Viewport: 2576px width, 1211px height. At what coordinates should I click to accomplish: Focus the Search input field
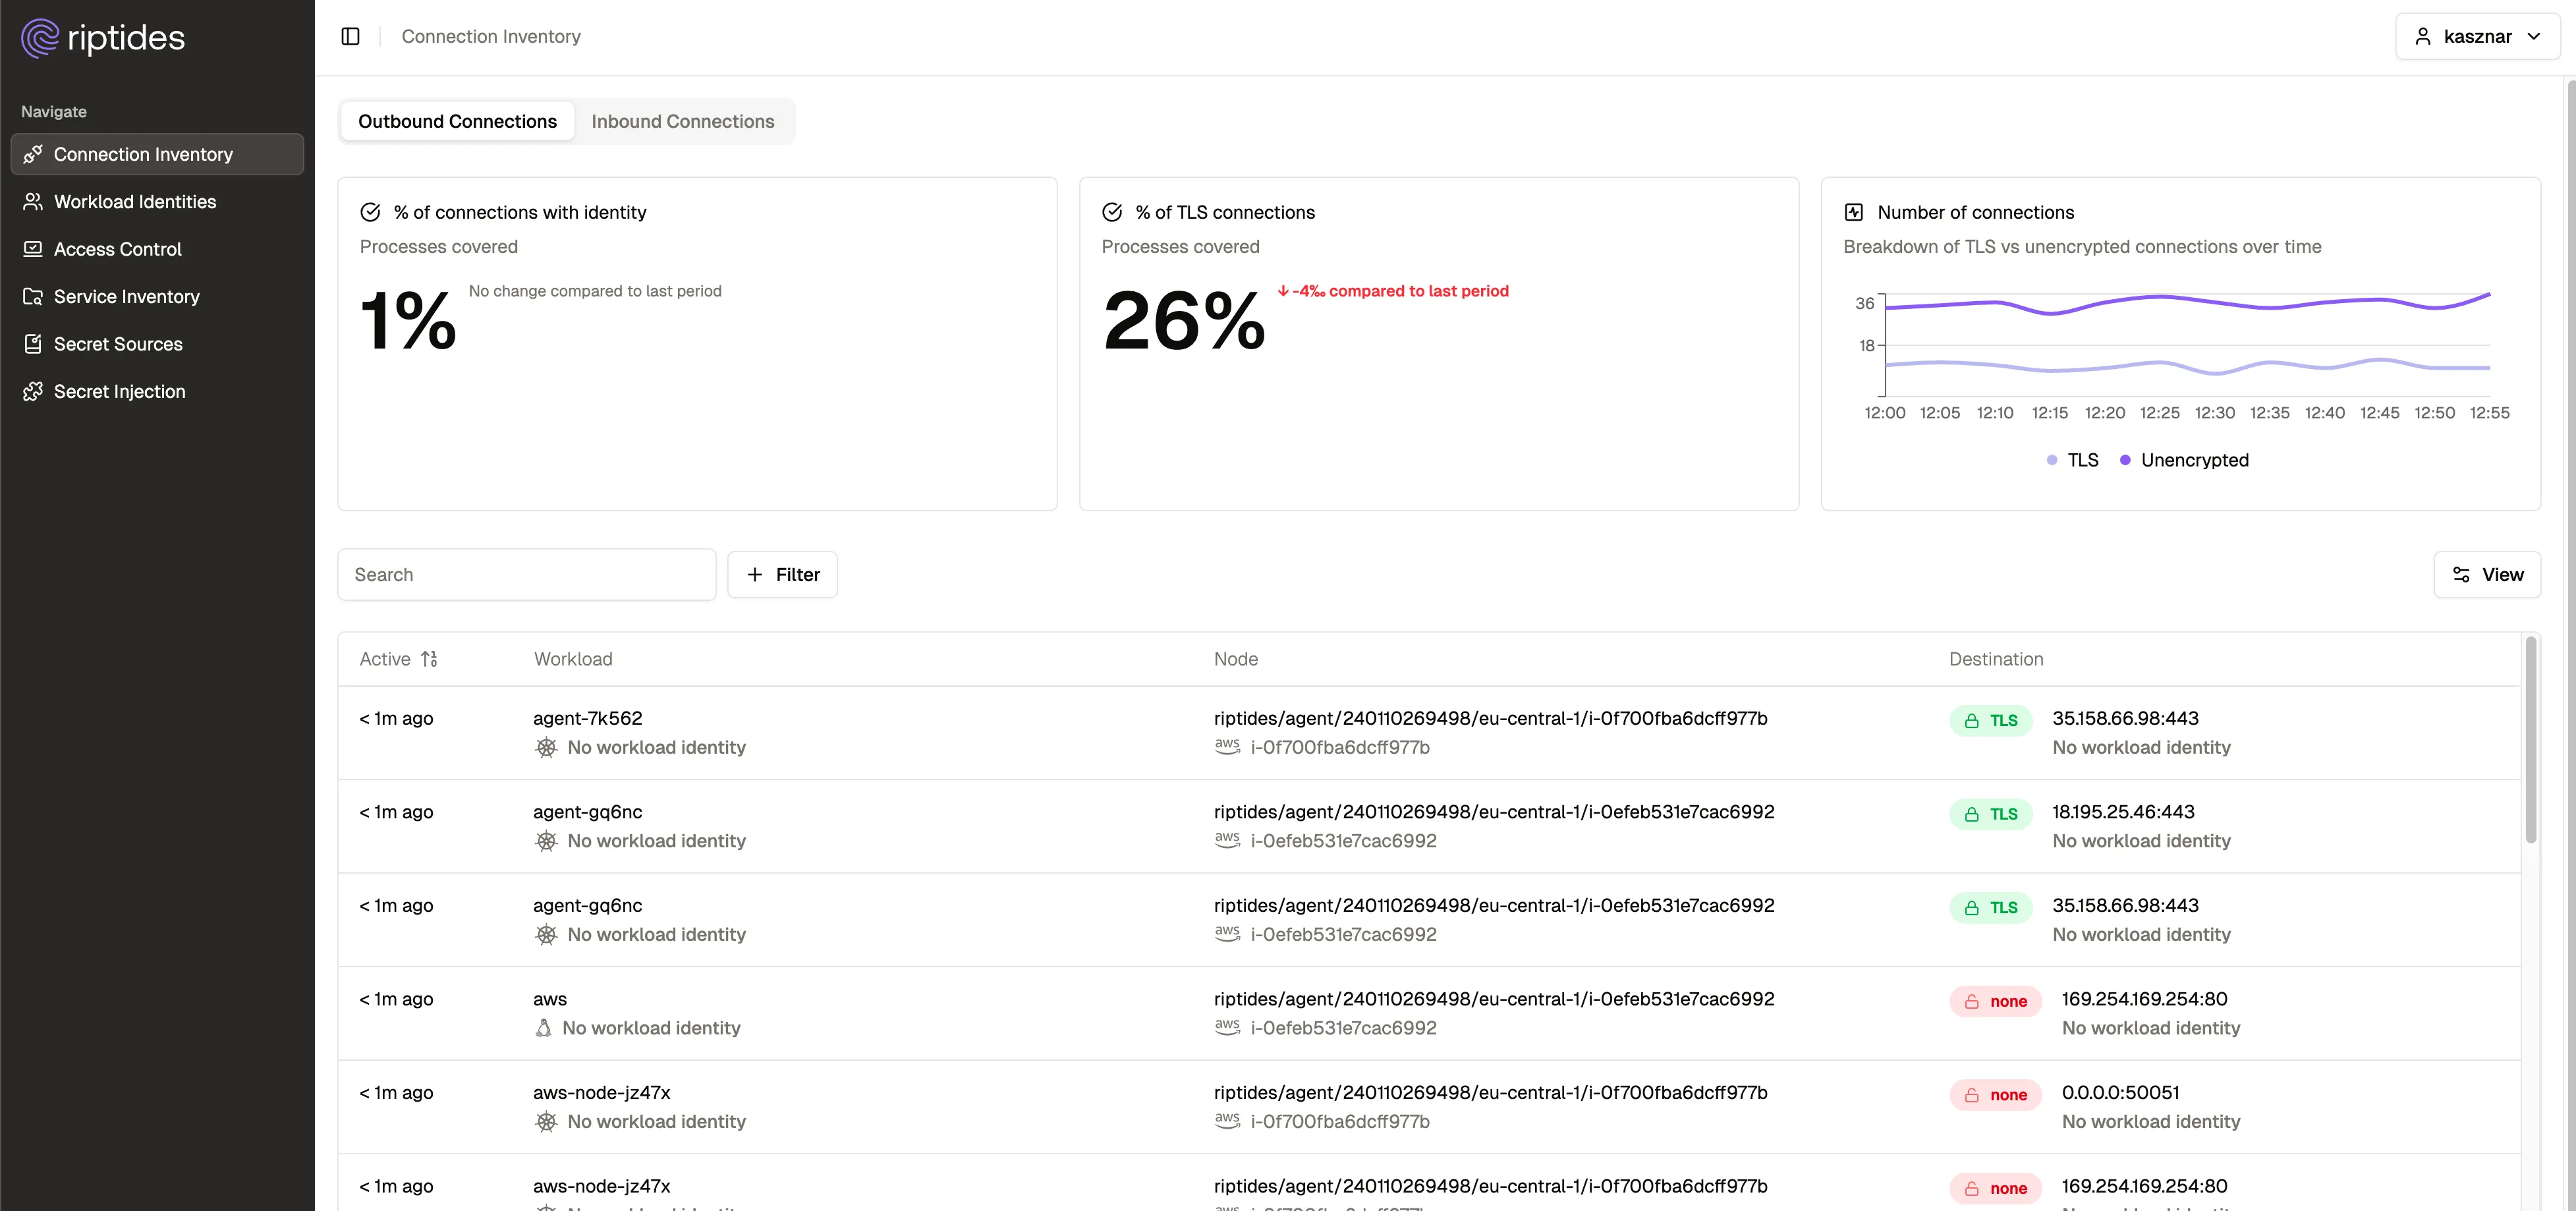click(526, 575)
